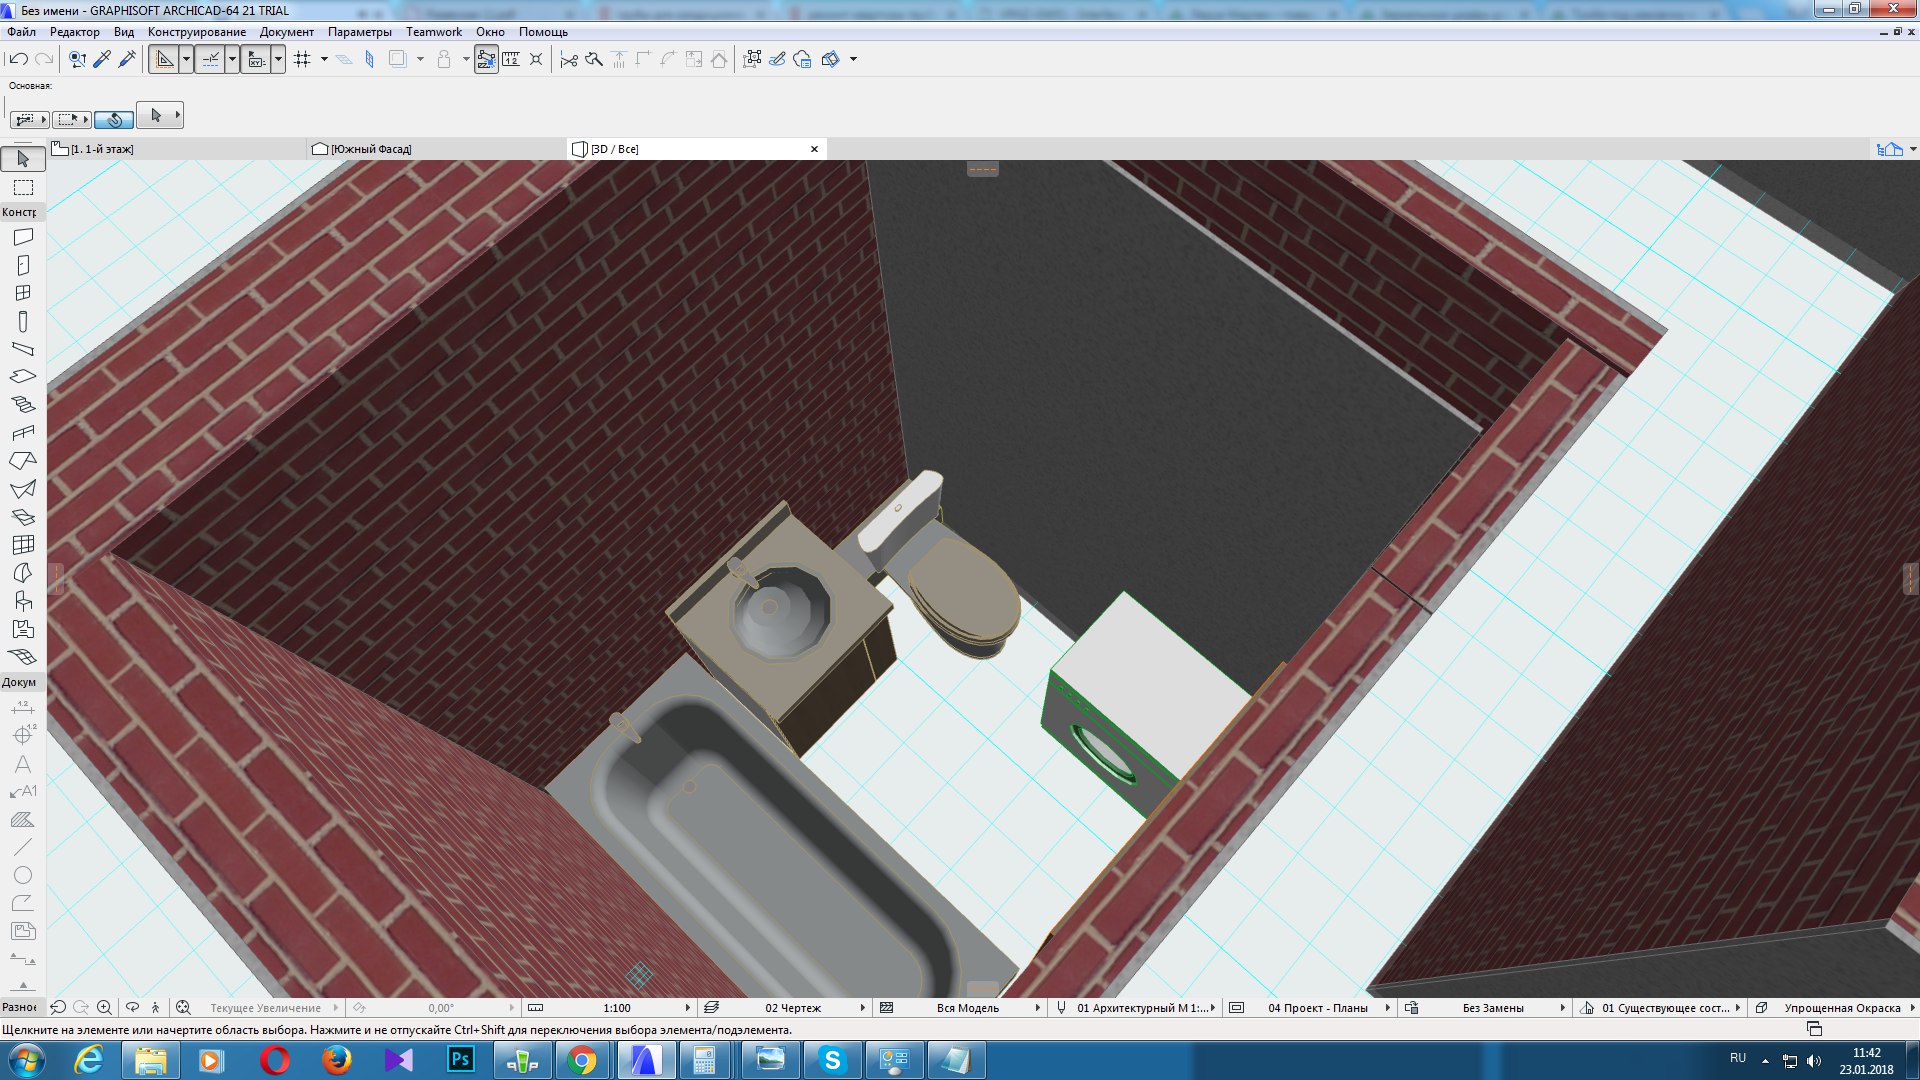Click the pen sketch icon
1920x1080 pixels.
click(777, 59)
